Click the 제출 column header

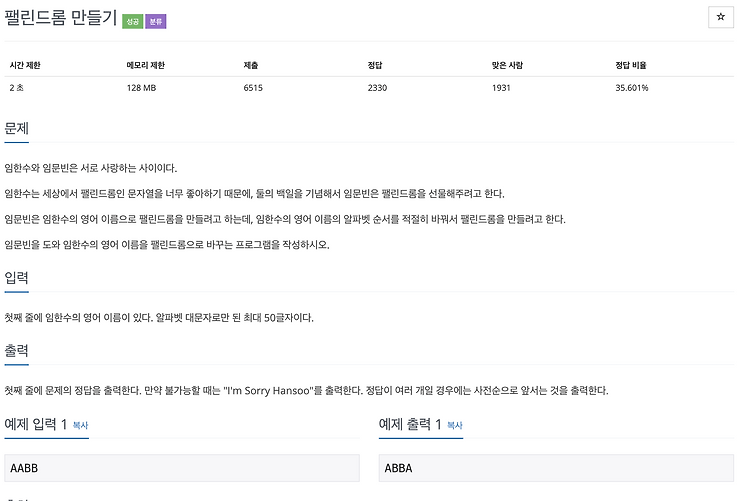(251, 65)
